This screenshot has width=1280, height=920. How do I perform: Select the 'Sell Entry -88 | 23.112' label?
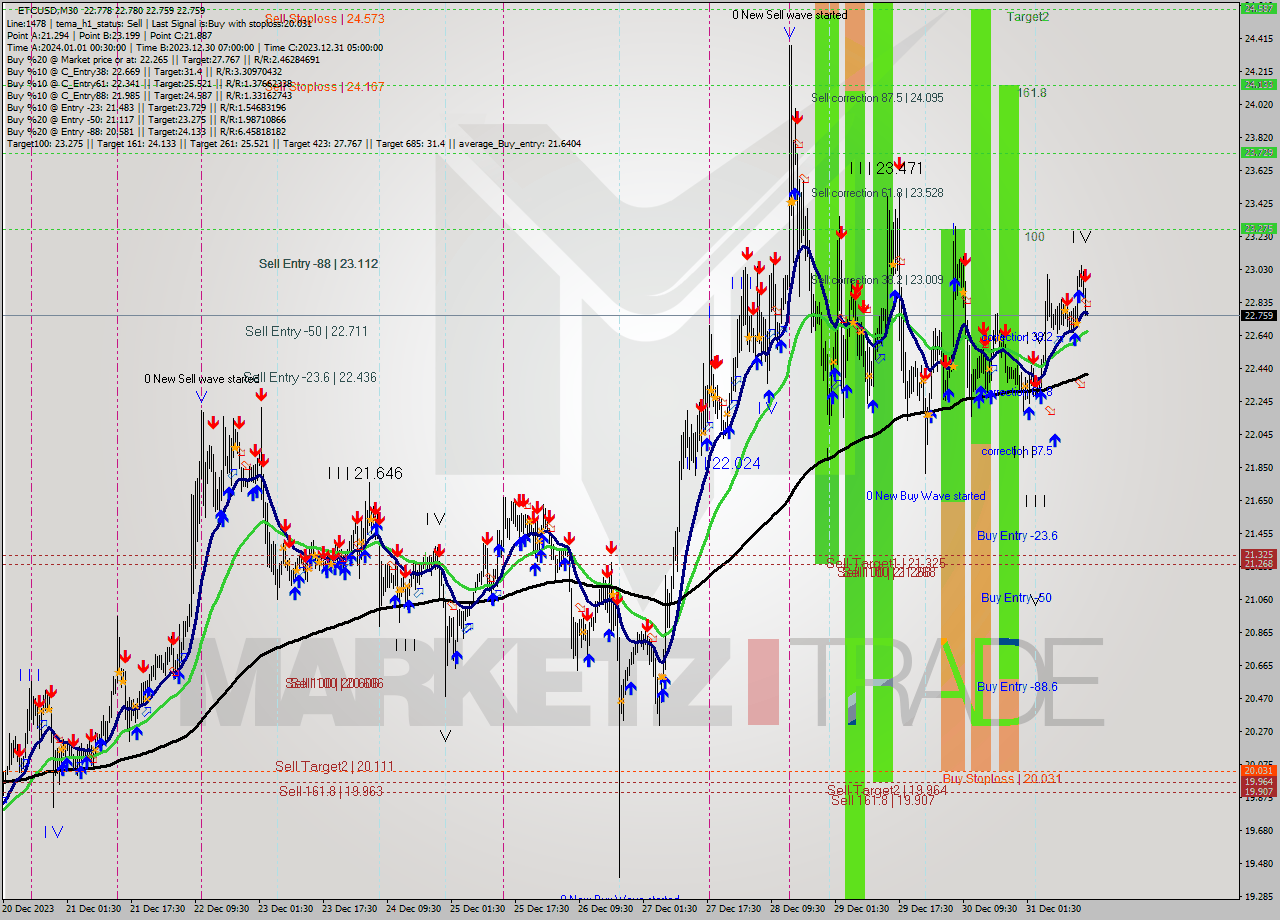[x=318, y=263]
